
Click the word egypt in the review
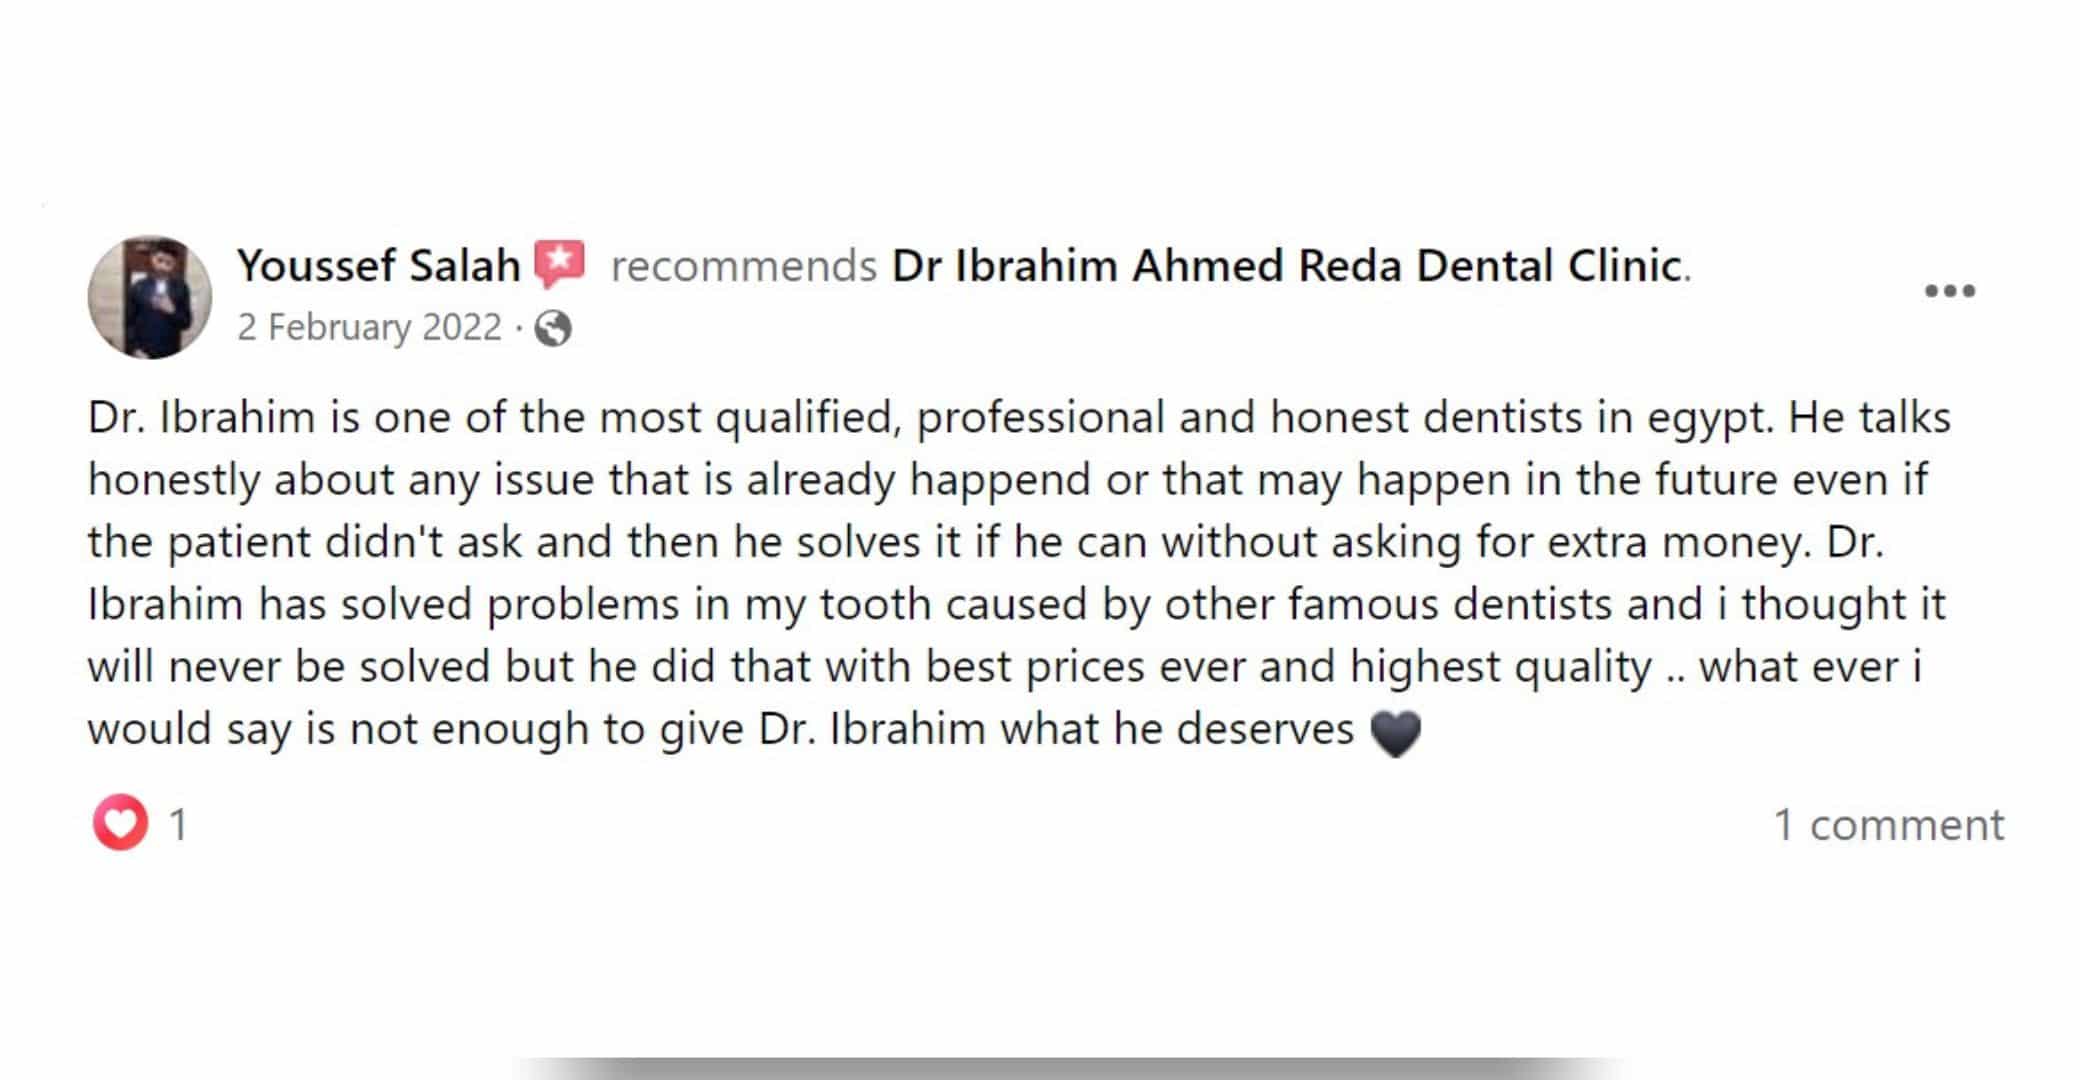pyautogui.click(x=1703, y=420)
